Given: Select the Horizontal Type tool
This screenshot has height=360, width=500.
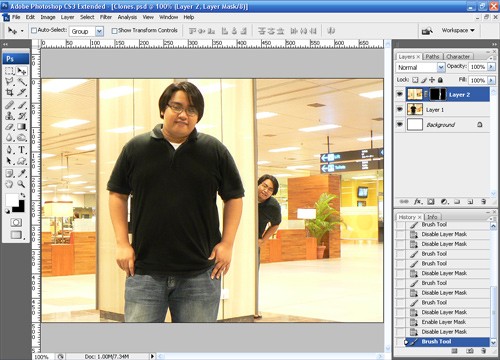Looking at the screenshot, I should point(22,150).
